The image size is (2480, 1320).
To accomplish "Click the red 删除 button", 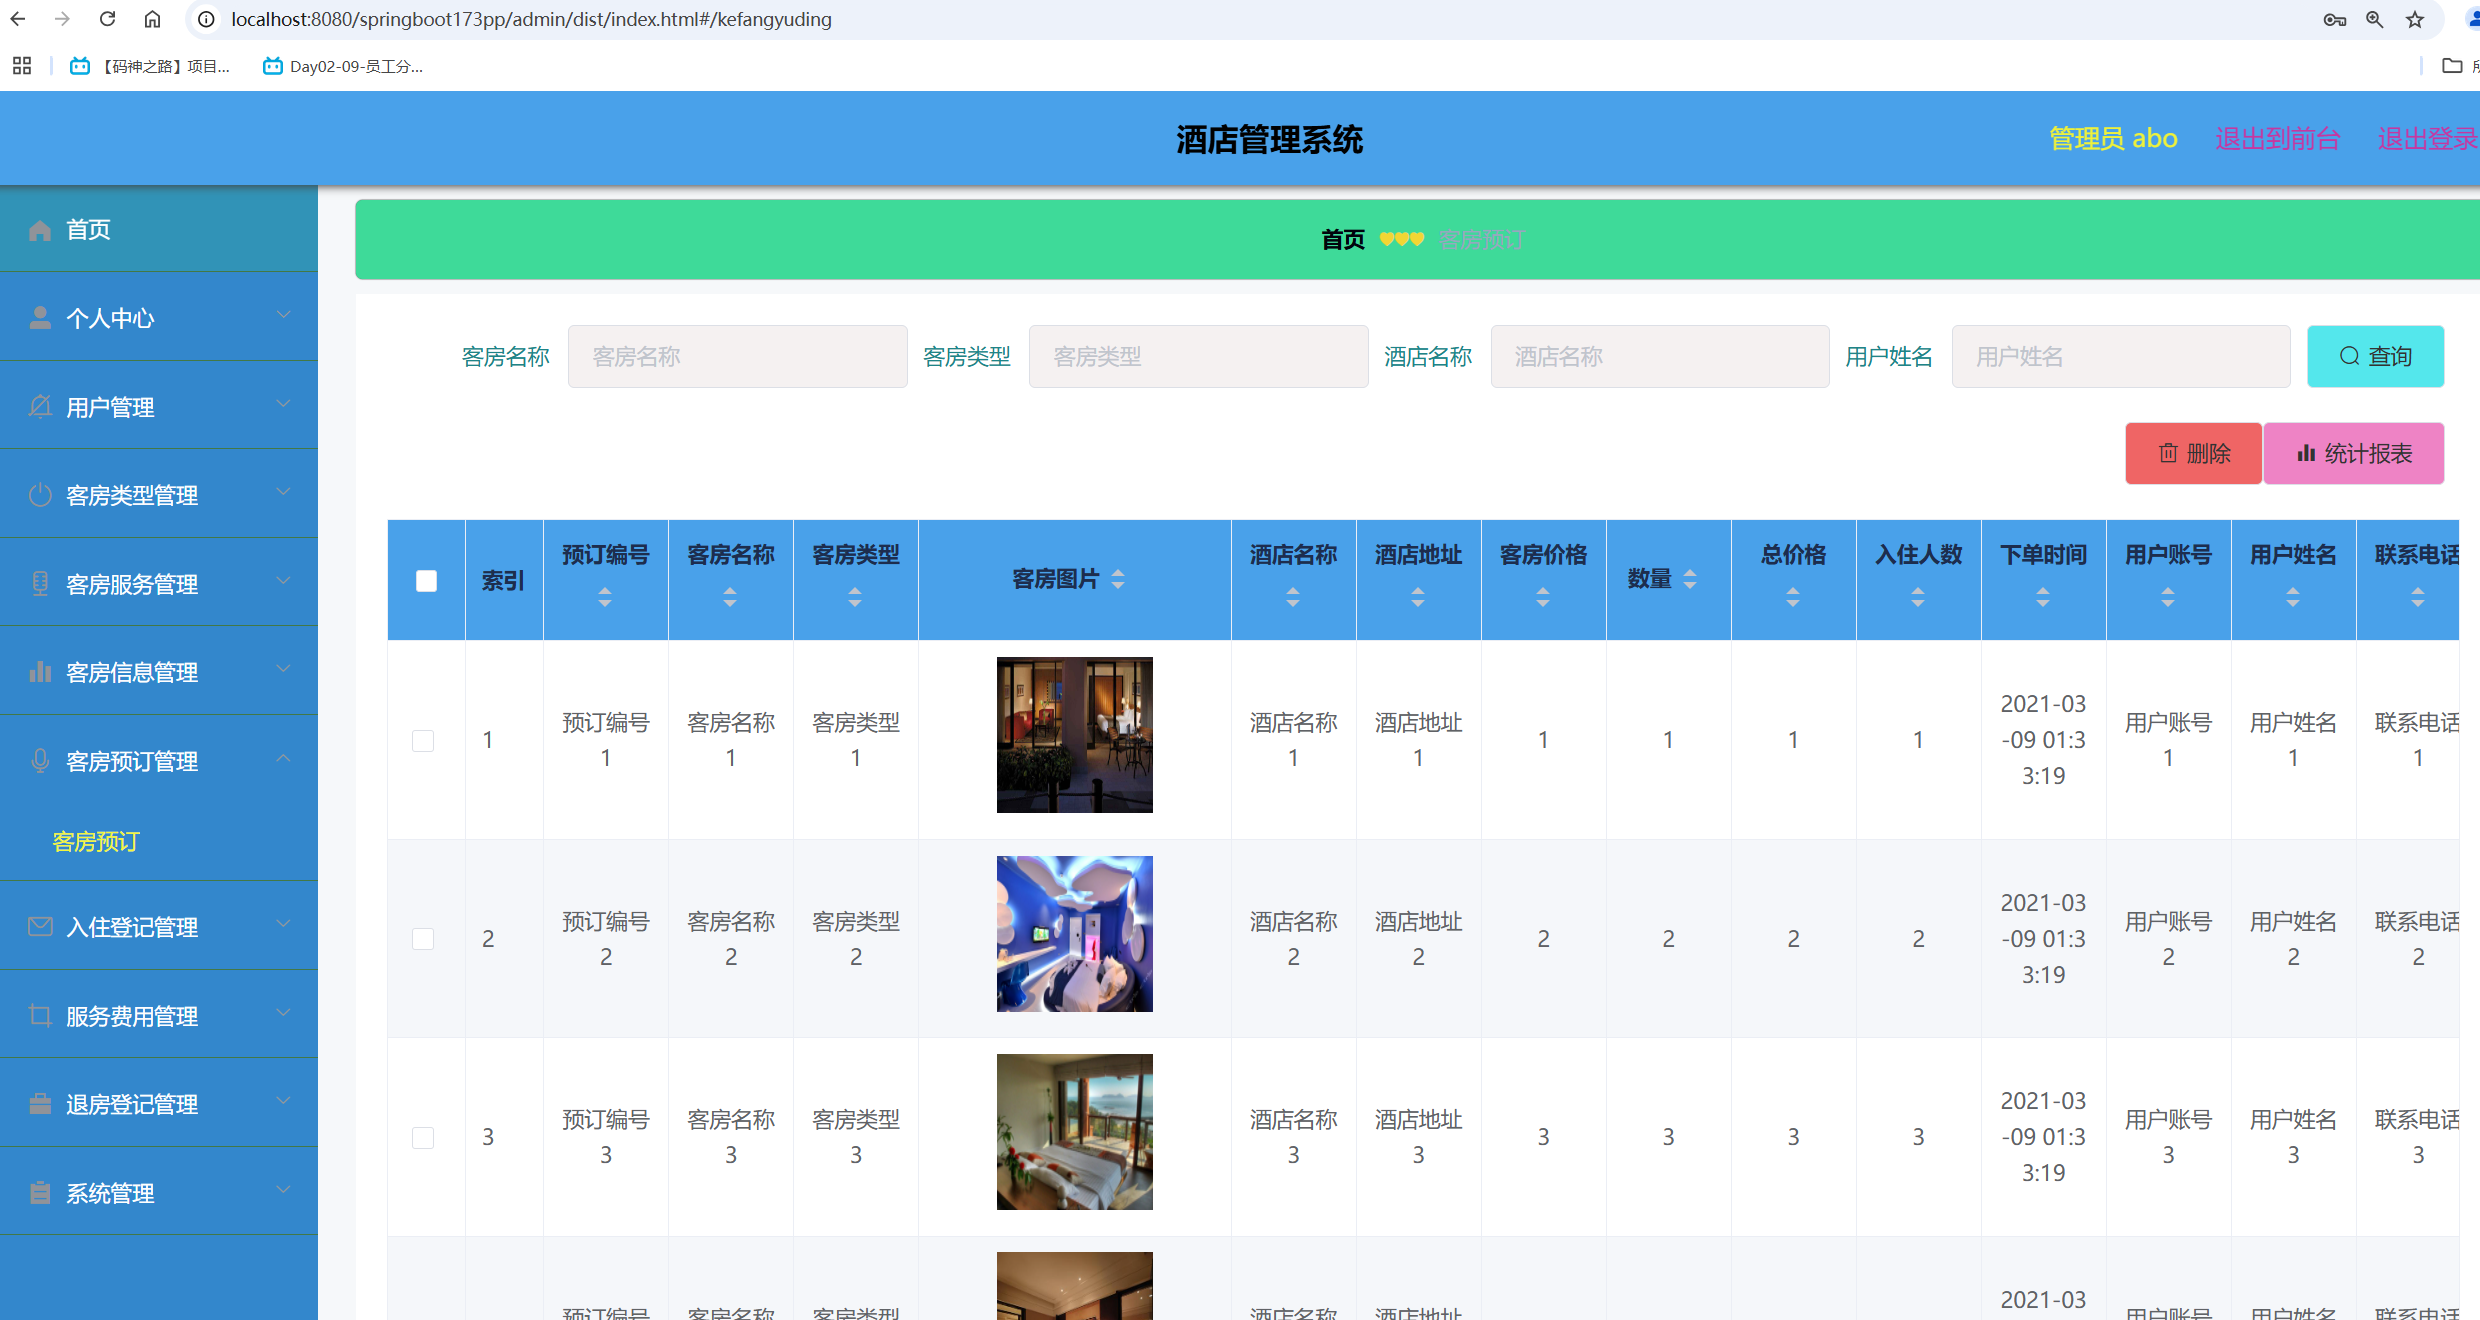I will (x=2193, y=453).
